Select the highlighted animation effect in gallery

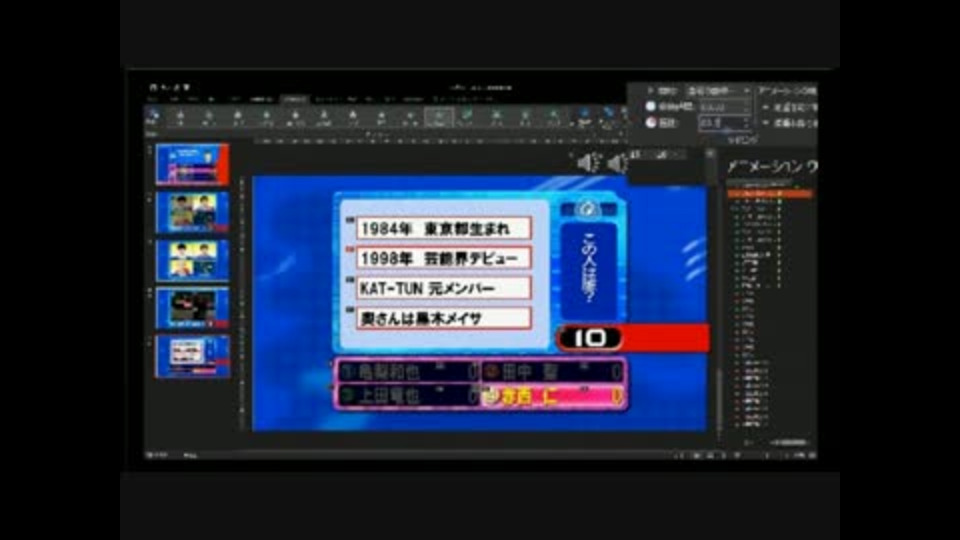pos(439,117)
